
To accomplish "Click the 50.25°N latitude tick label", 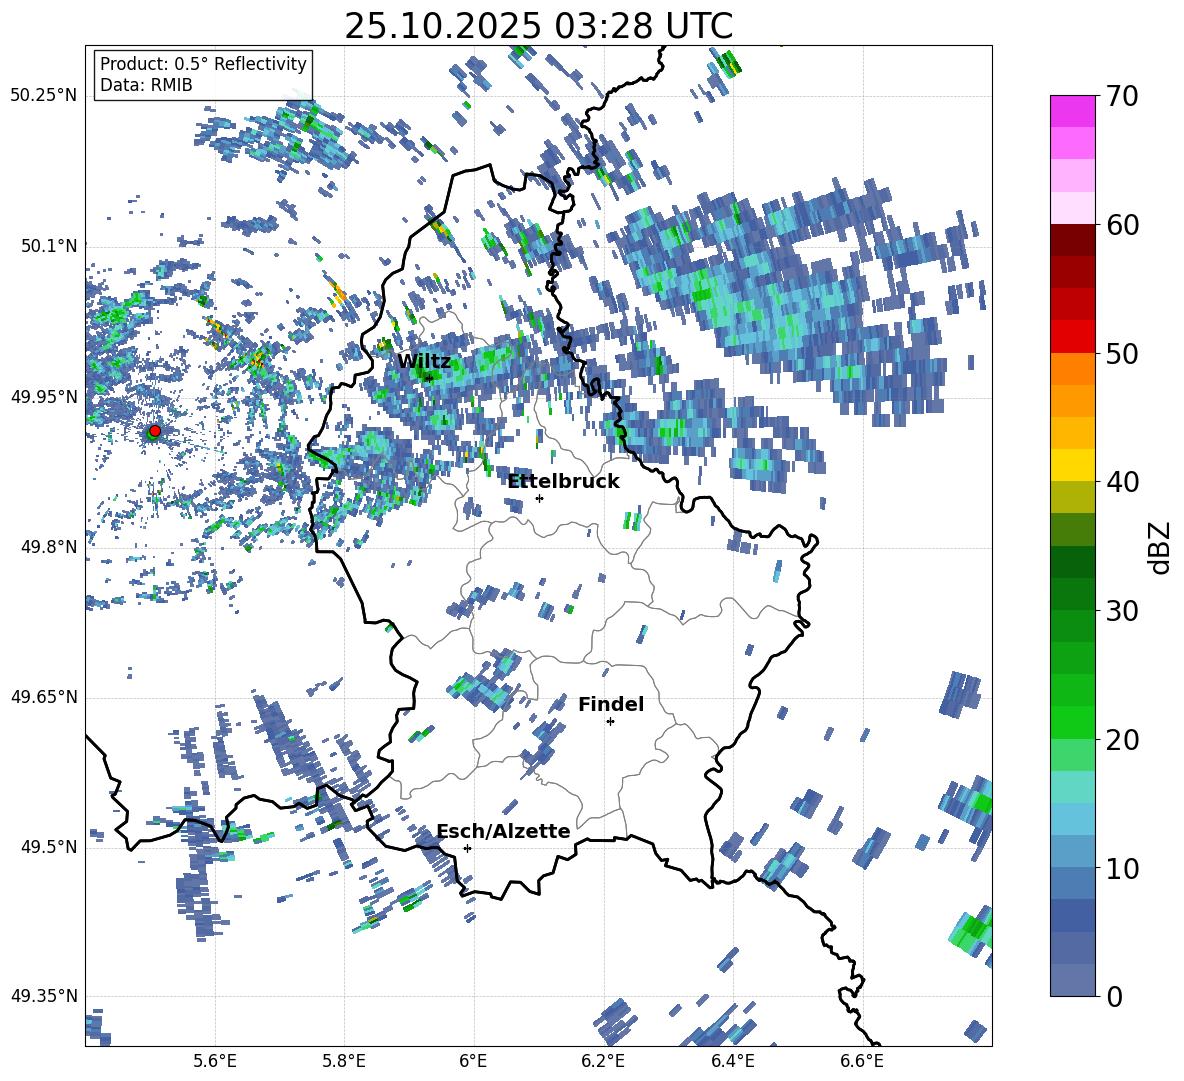I will pyautogui.click(x=44, y=95).
